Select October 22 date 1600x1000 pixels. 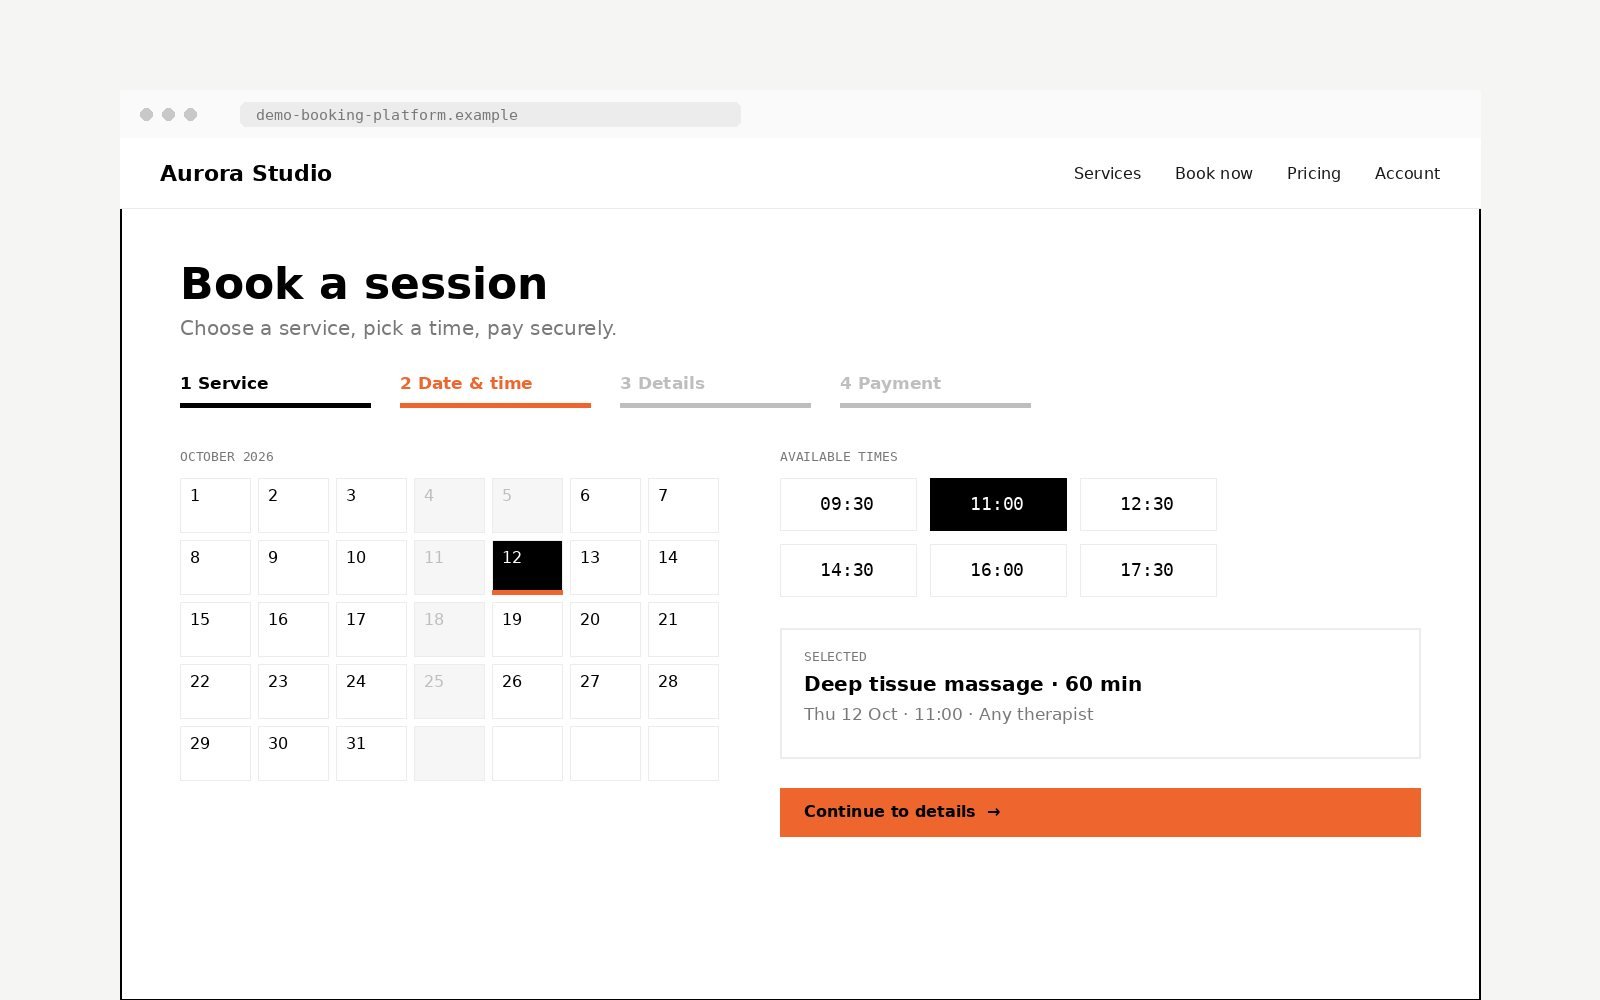[x=215, y=691]
